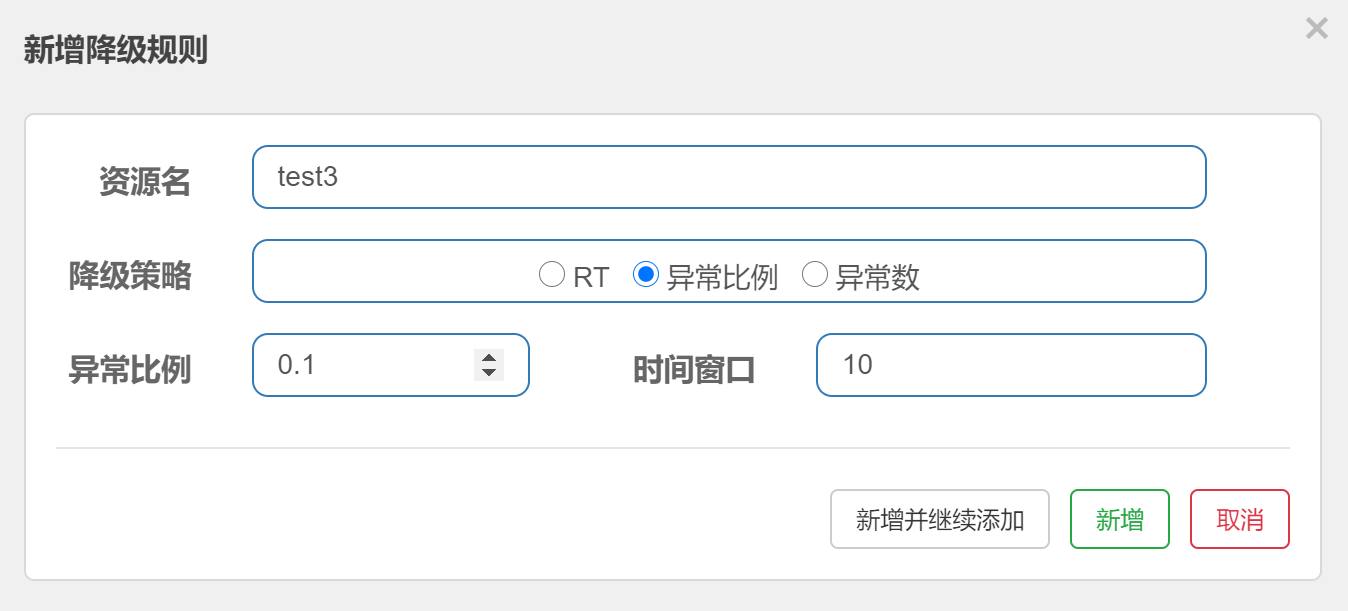Close the 新增降级规则 dialog with X

tap(1316, 28)
